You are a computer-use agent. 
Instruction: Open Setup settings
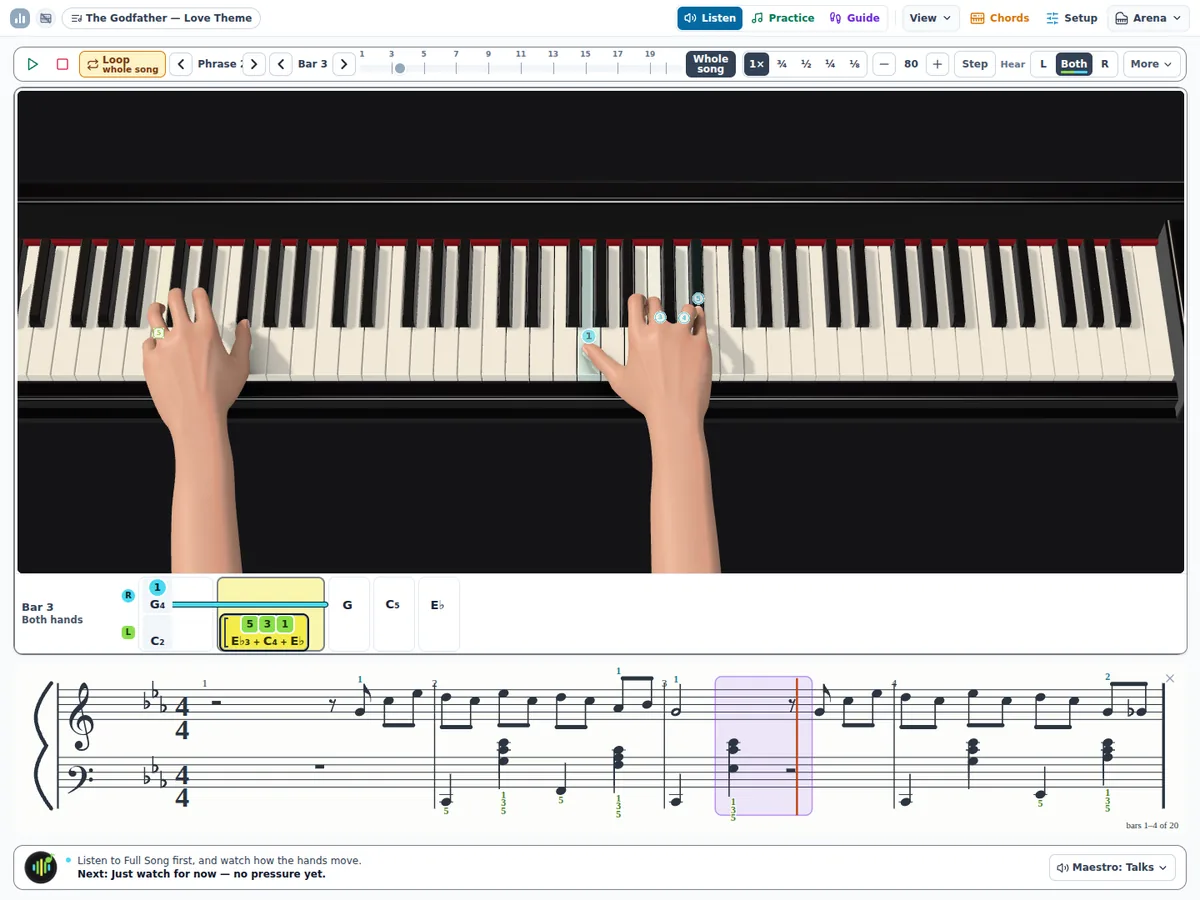(1072, 18)
